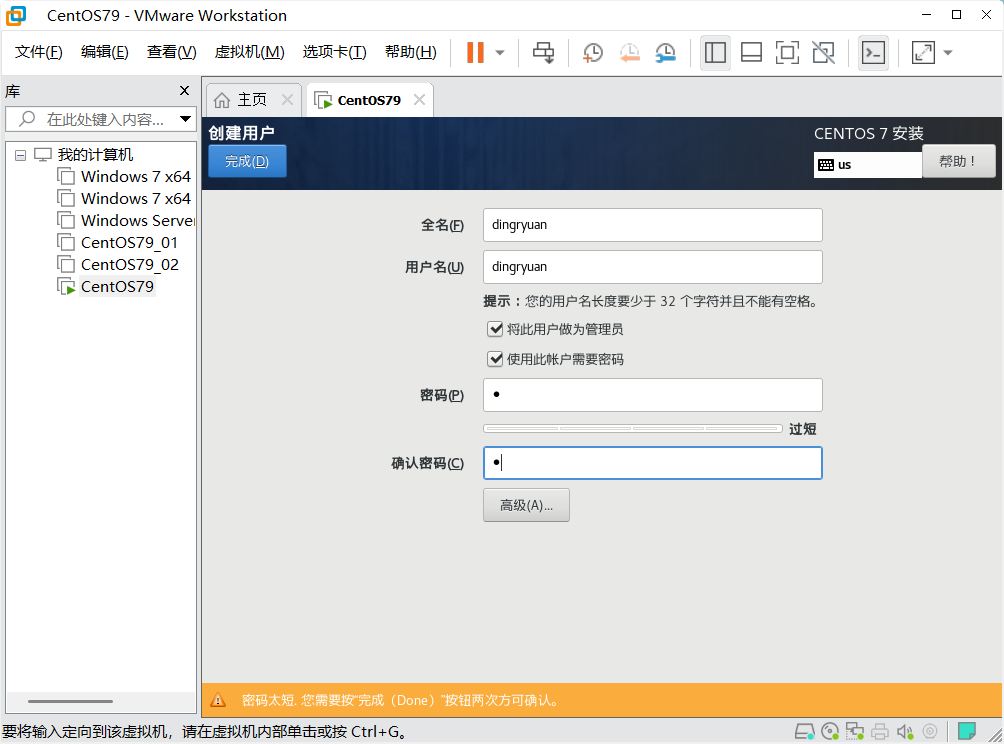Pause the virtual machine
The image size is (1004, 744).
point(475,53)
